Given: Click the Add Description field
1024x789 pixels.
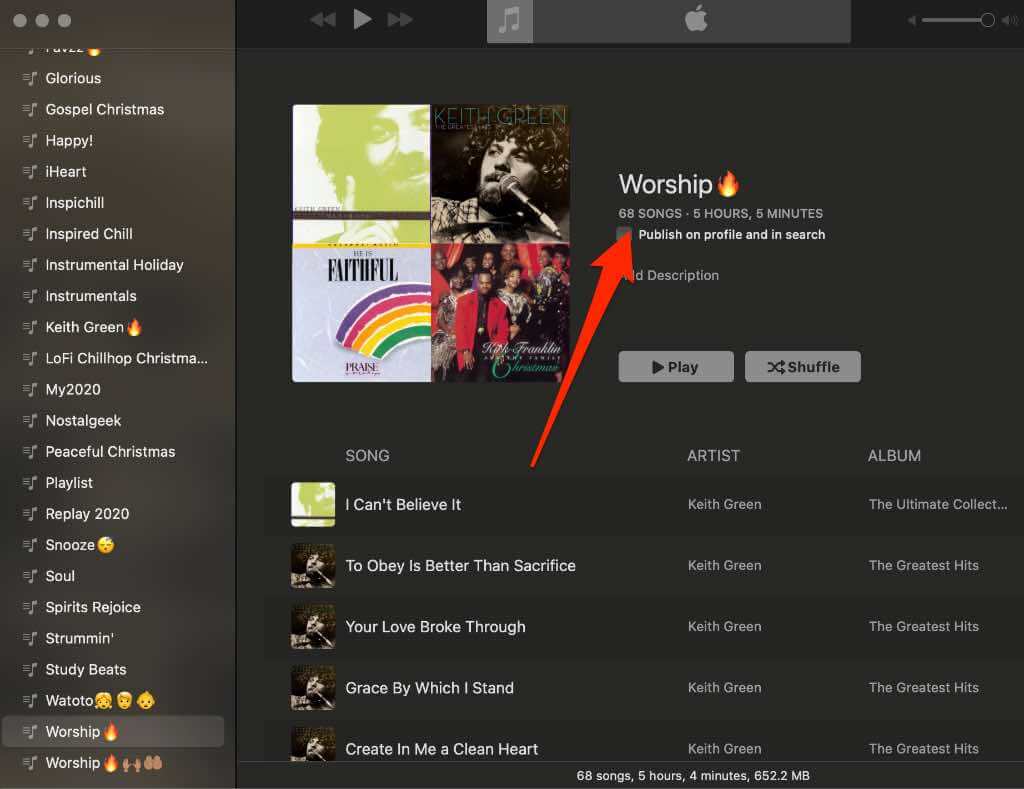Looking at the screenshot, I should (x=669, y=276).
